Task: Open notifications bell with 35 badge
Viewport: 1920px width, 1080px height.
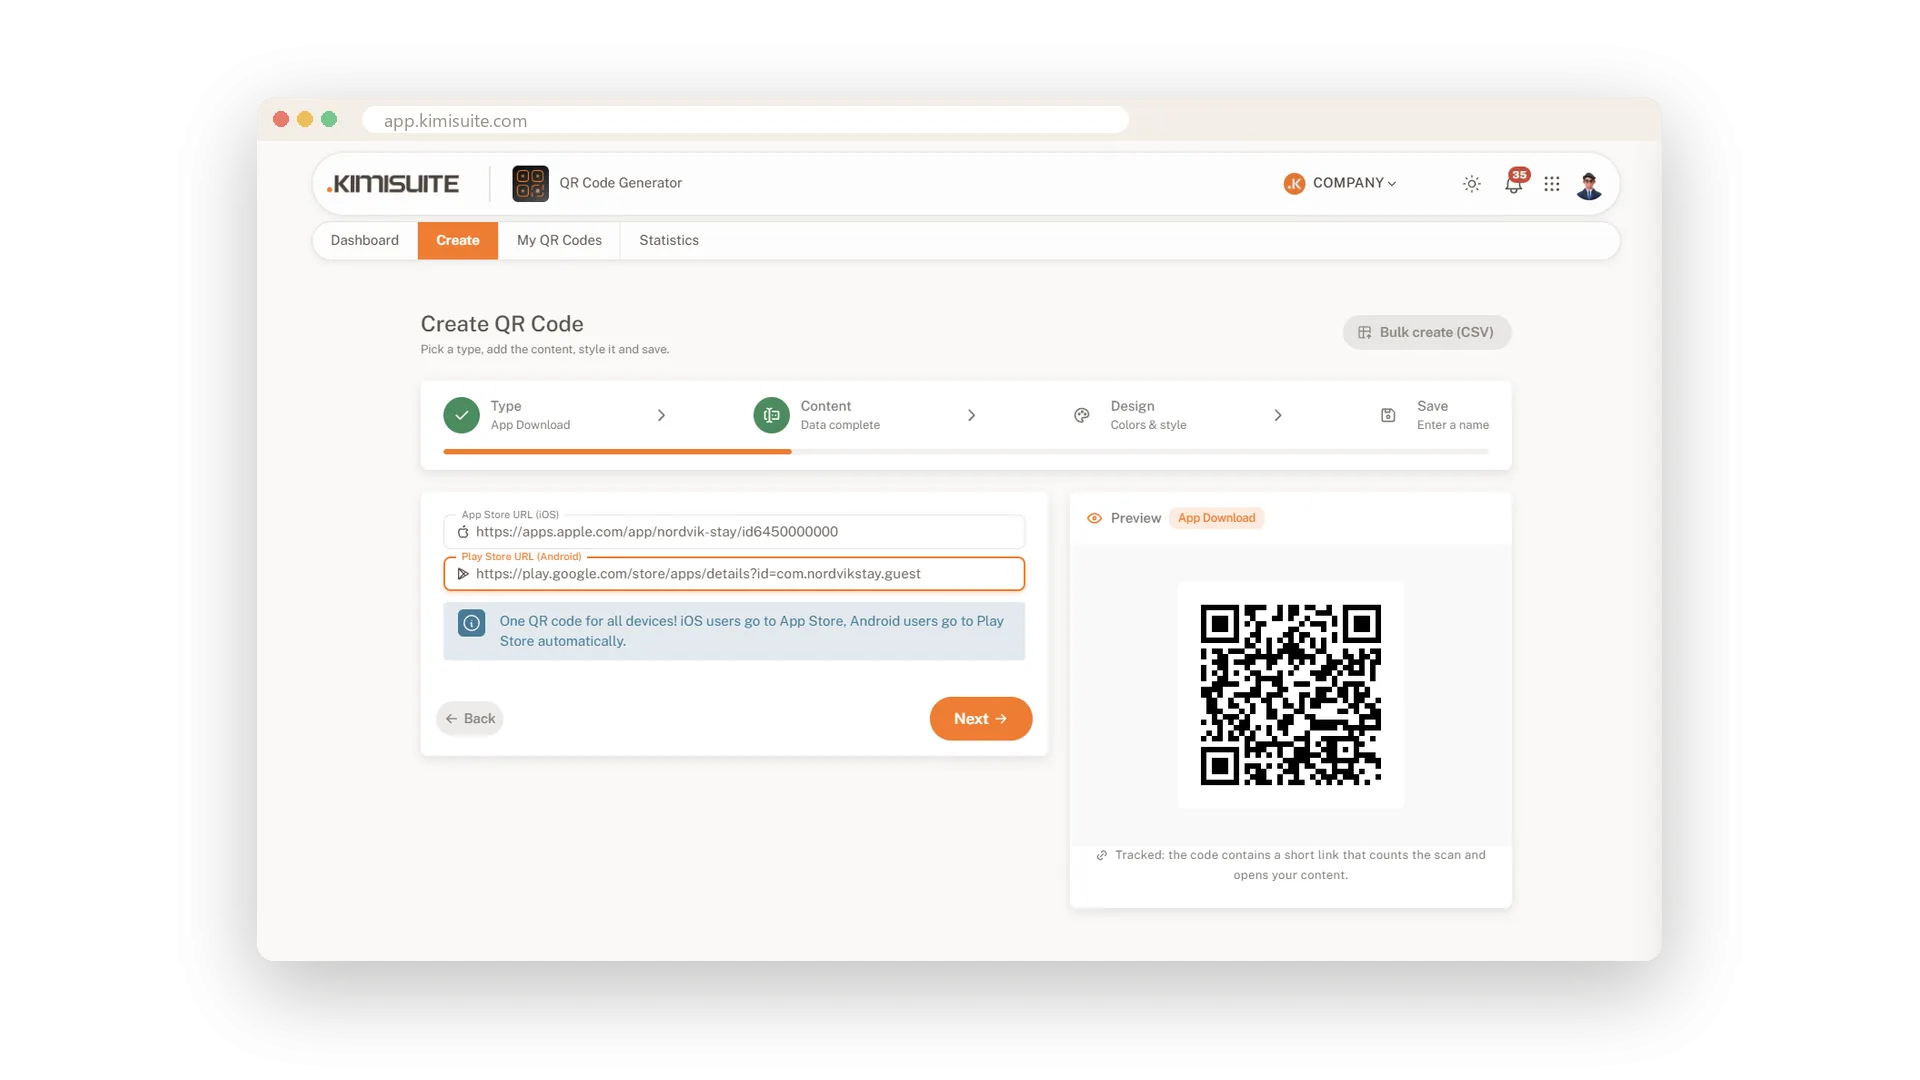Action: (1515, 182)
